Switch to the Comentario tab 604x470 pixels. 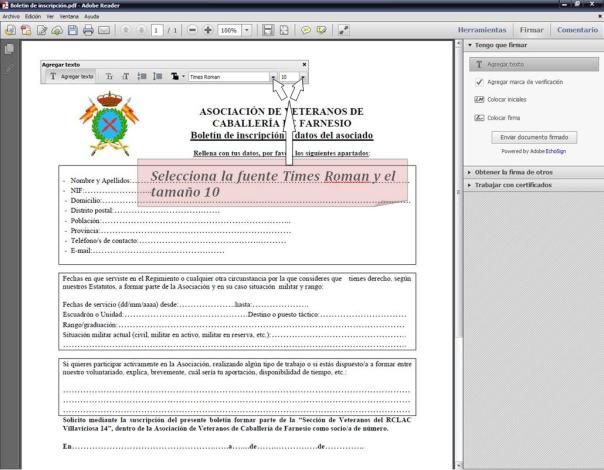click(576, 31)
